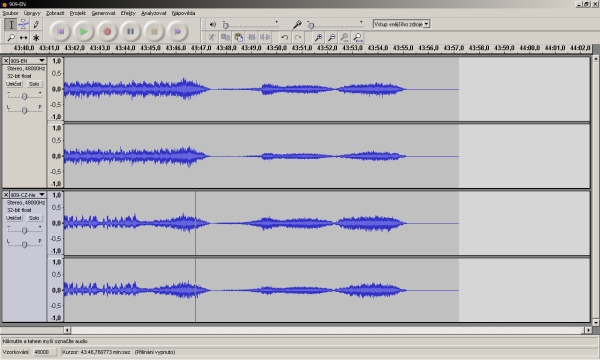Click the output speaker volume icon

213,24
